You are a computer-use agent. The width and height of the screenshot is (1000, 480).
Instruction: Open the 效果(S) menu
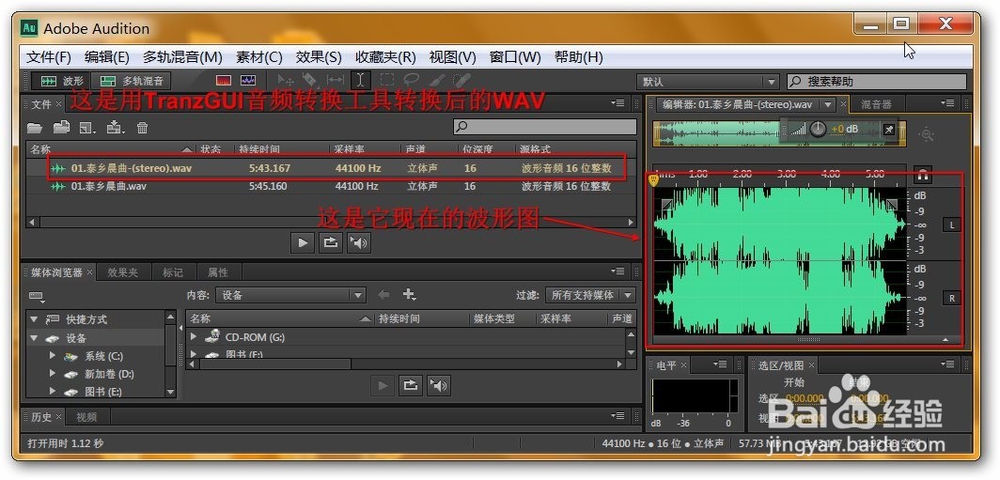tap(318, 57)
